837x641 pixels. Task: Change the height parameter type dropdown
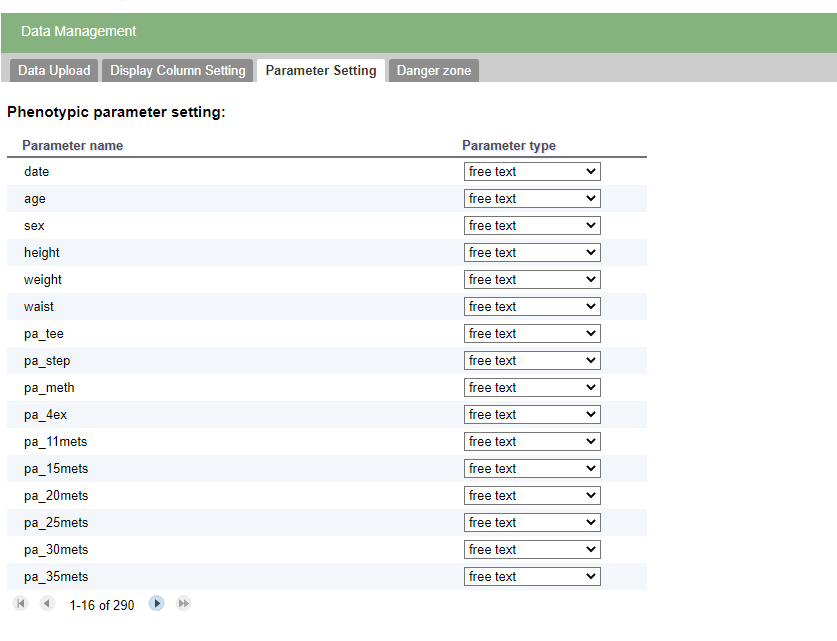[532, 252]
